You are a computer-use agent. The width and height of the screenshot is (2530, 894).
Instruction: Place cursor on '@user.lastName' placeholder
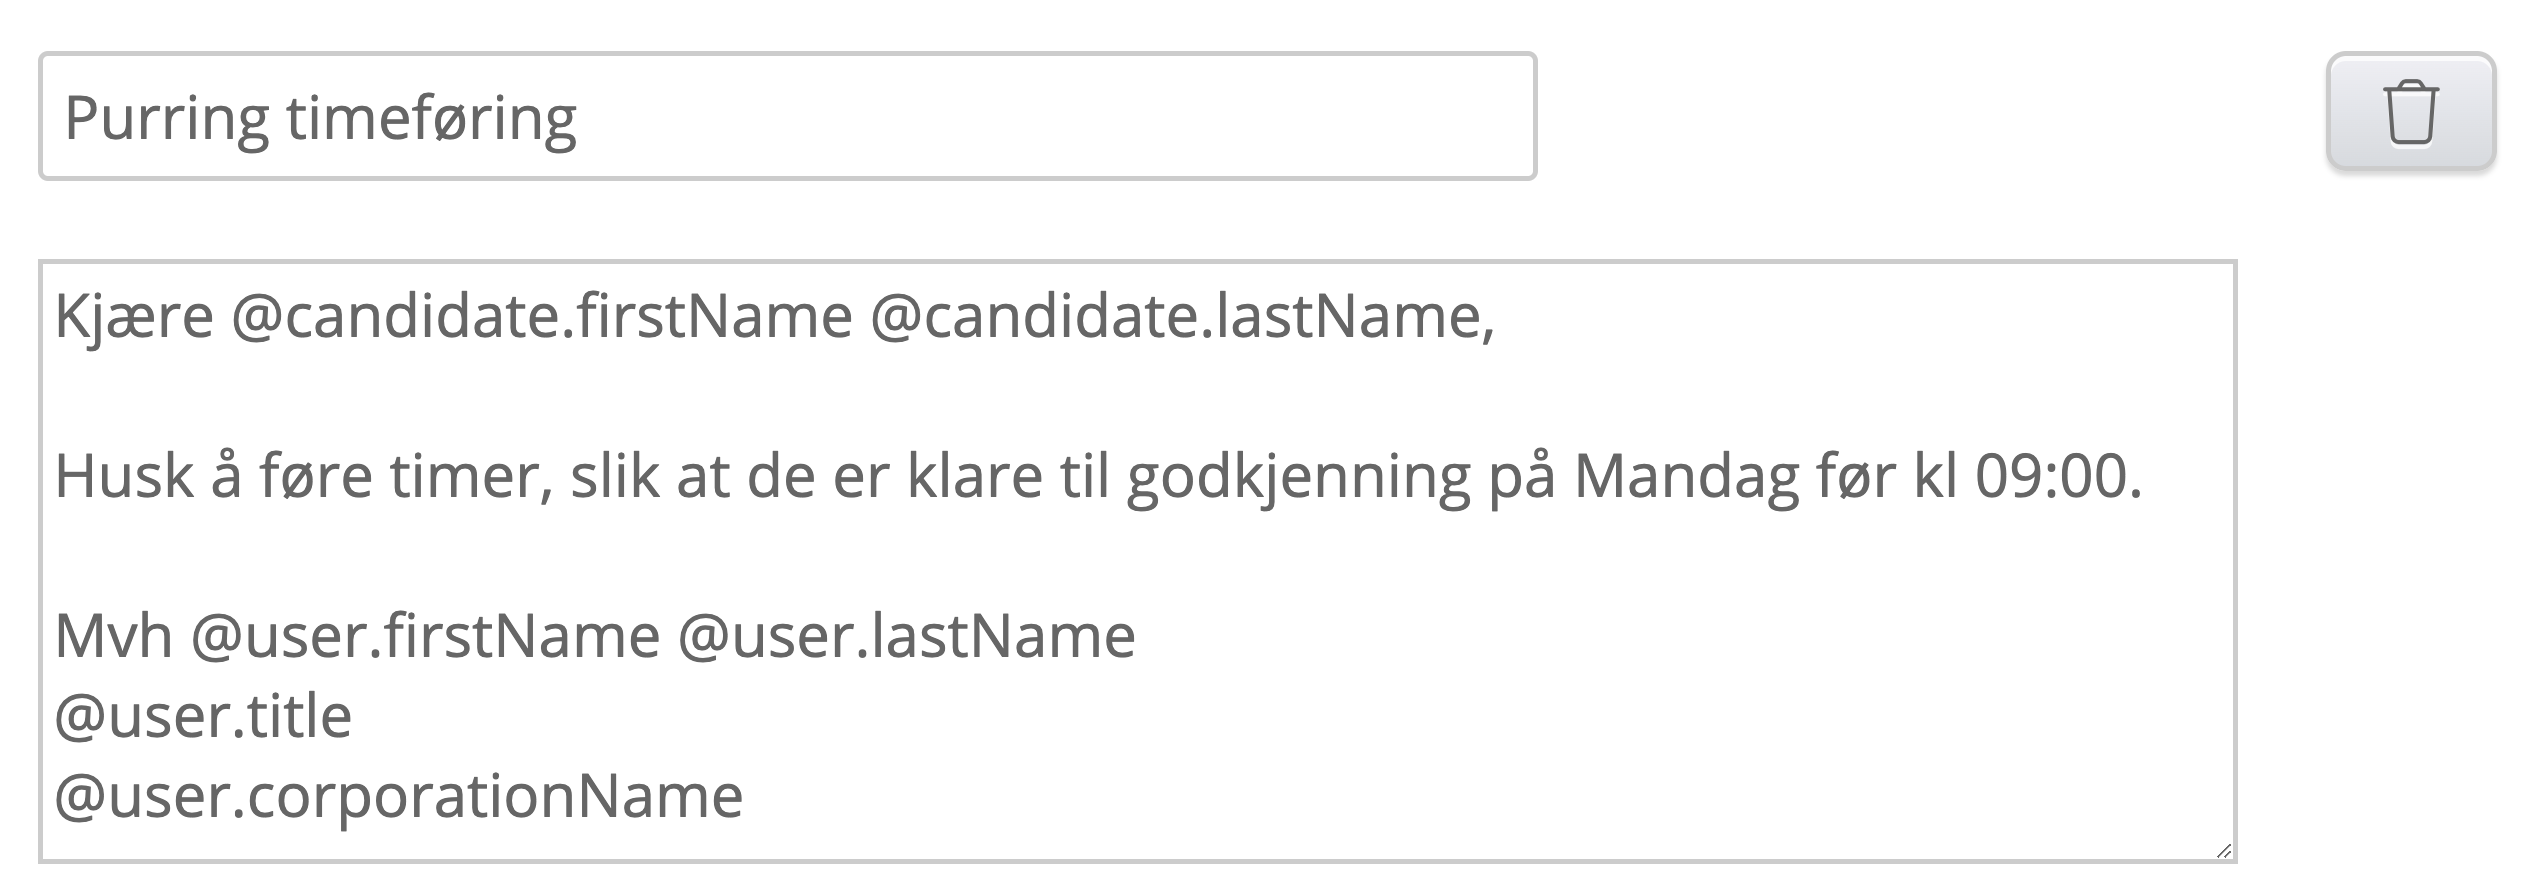906,636
